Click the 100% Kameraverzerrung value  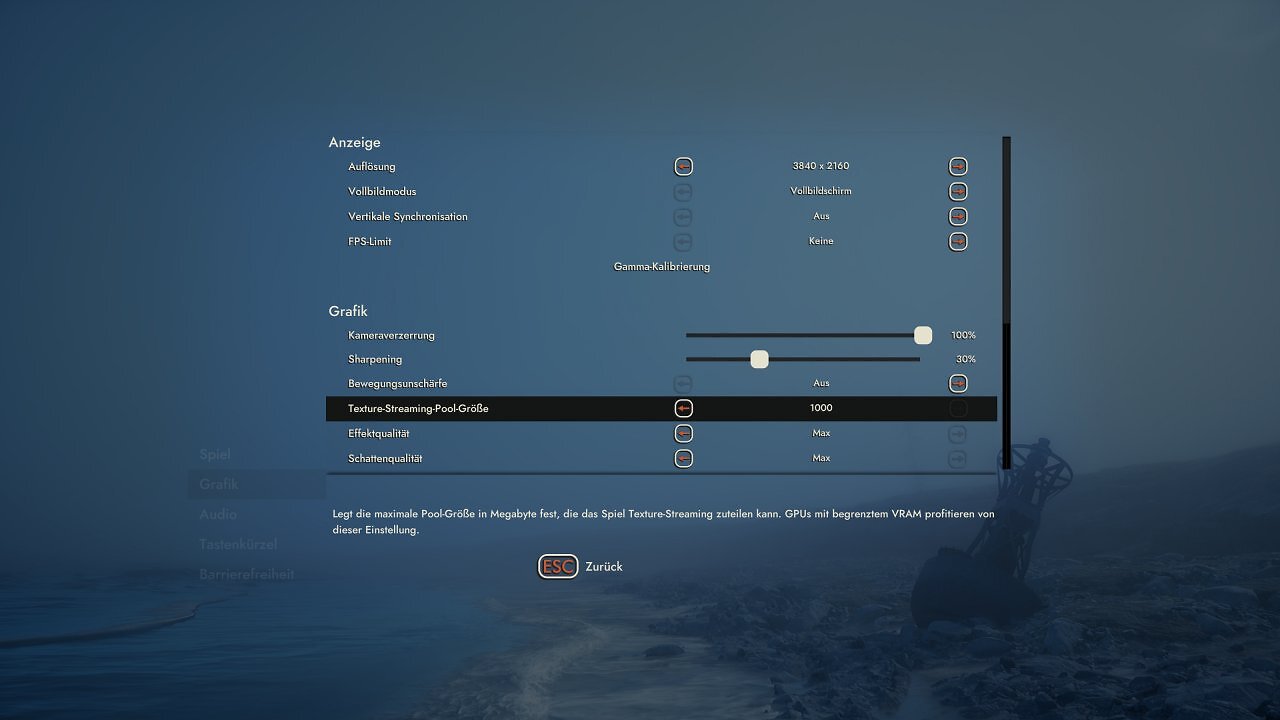[963, 336]
